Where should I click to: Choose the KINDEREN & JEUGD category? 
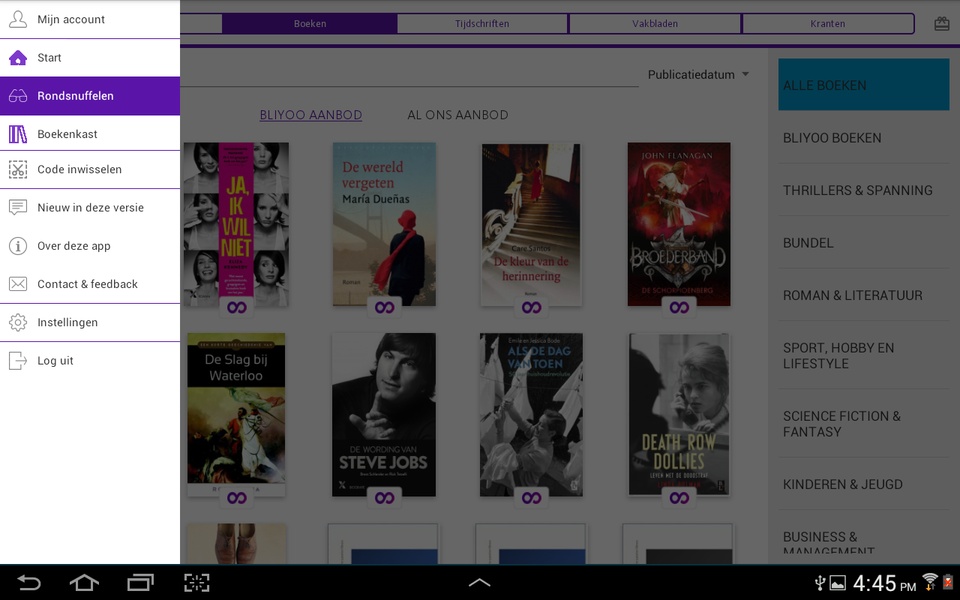pyautogui.click(x=864, y=484)
